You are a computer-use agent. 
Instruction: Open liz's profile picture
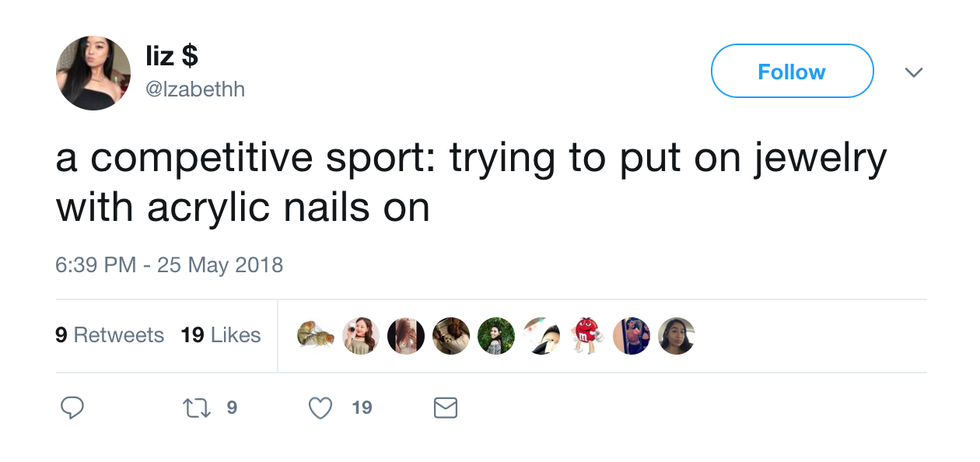click(94, 73)
